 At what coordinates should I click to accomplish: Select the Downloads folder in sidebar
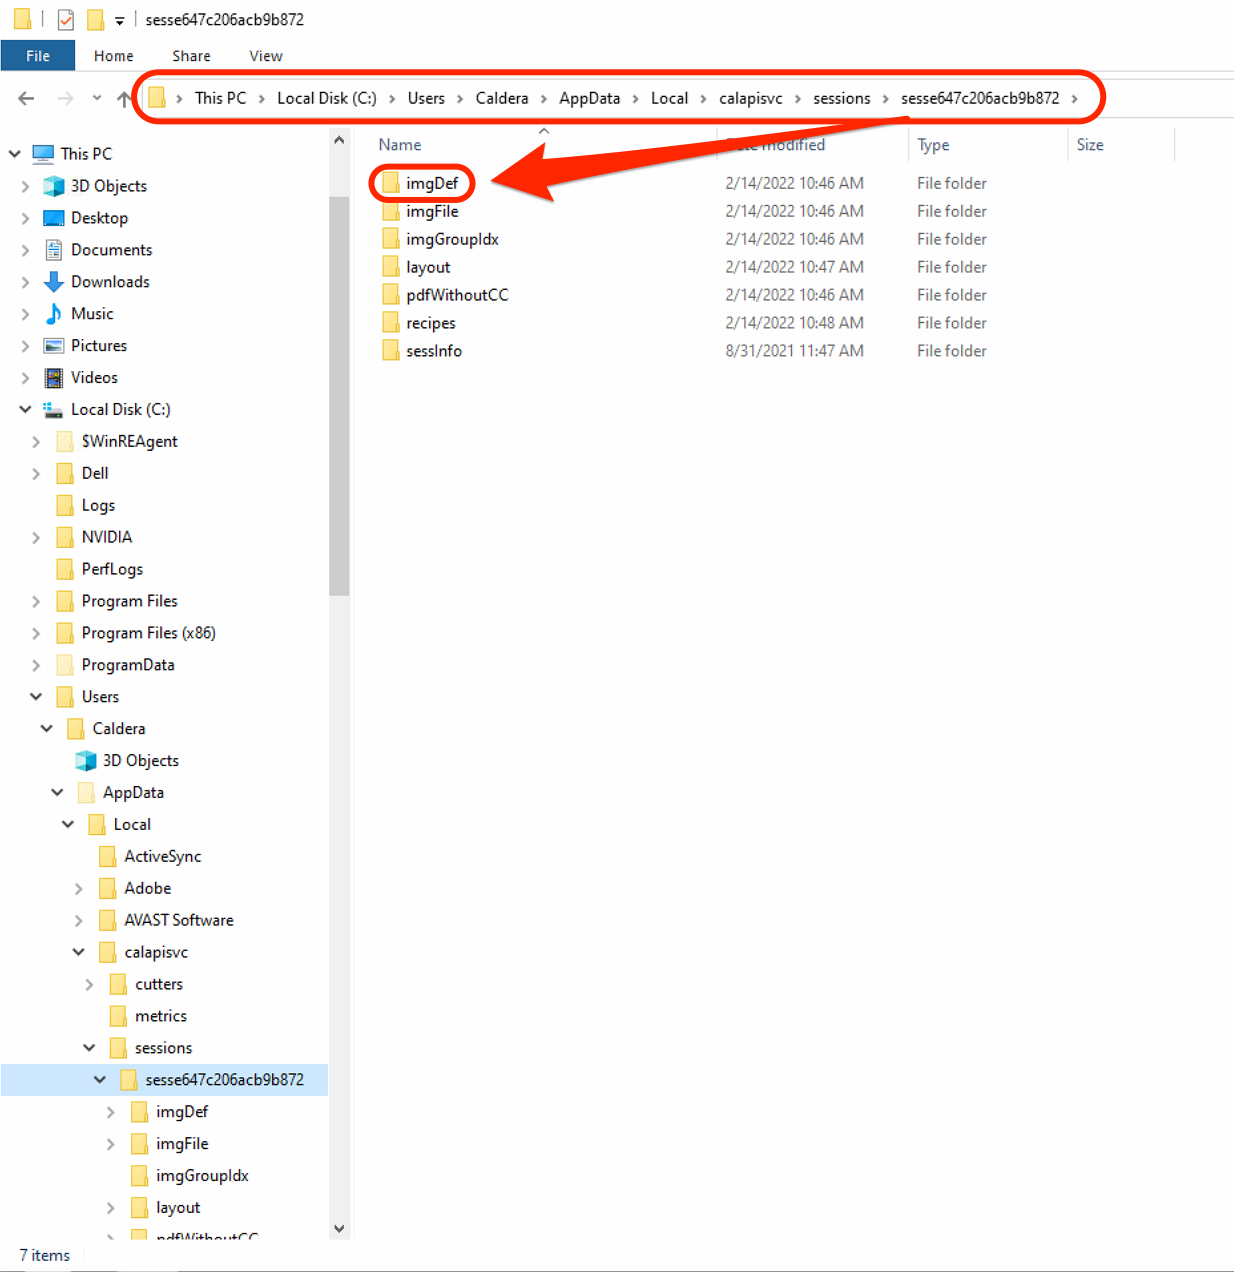click(110, 281)
